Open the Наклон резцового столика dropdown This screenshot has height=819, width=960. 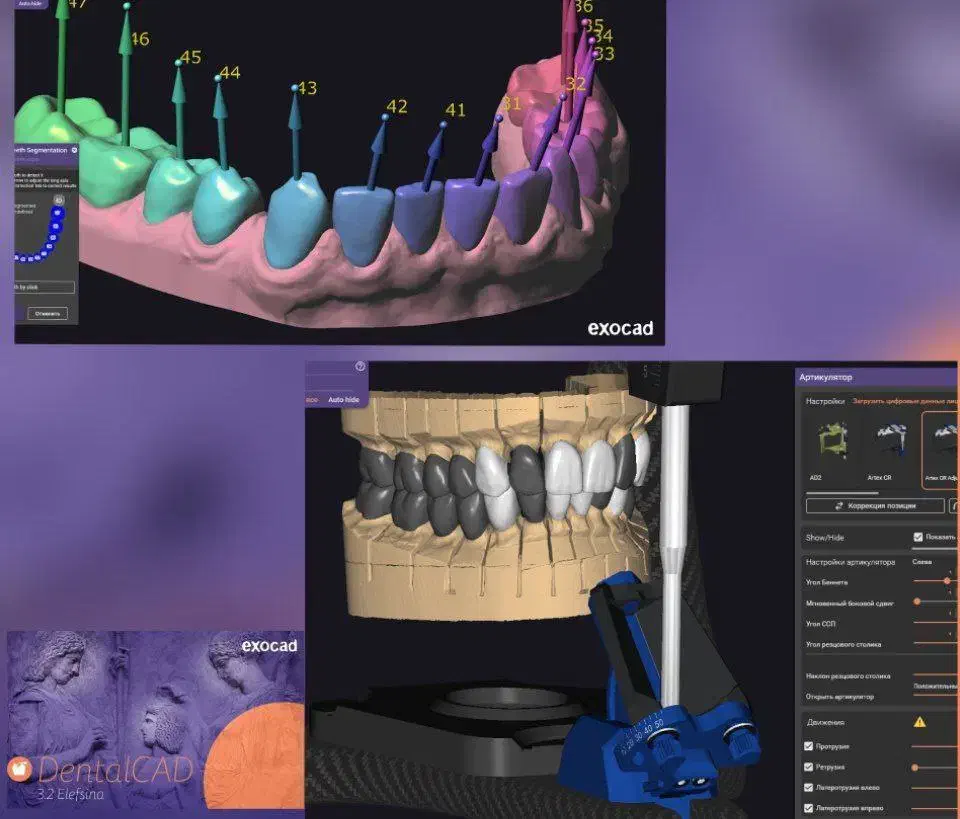point(934,686)
